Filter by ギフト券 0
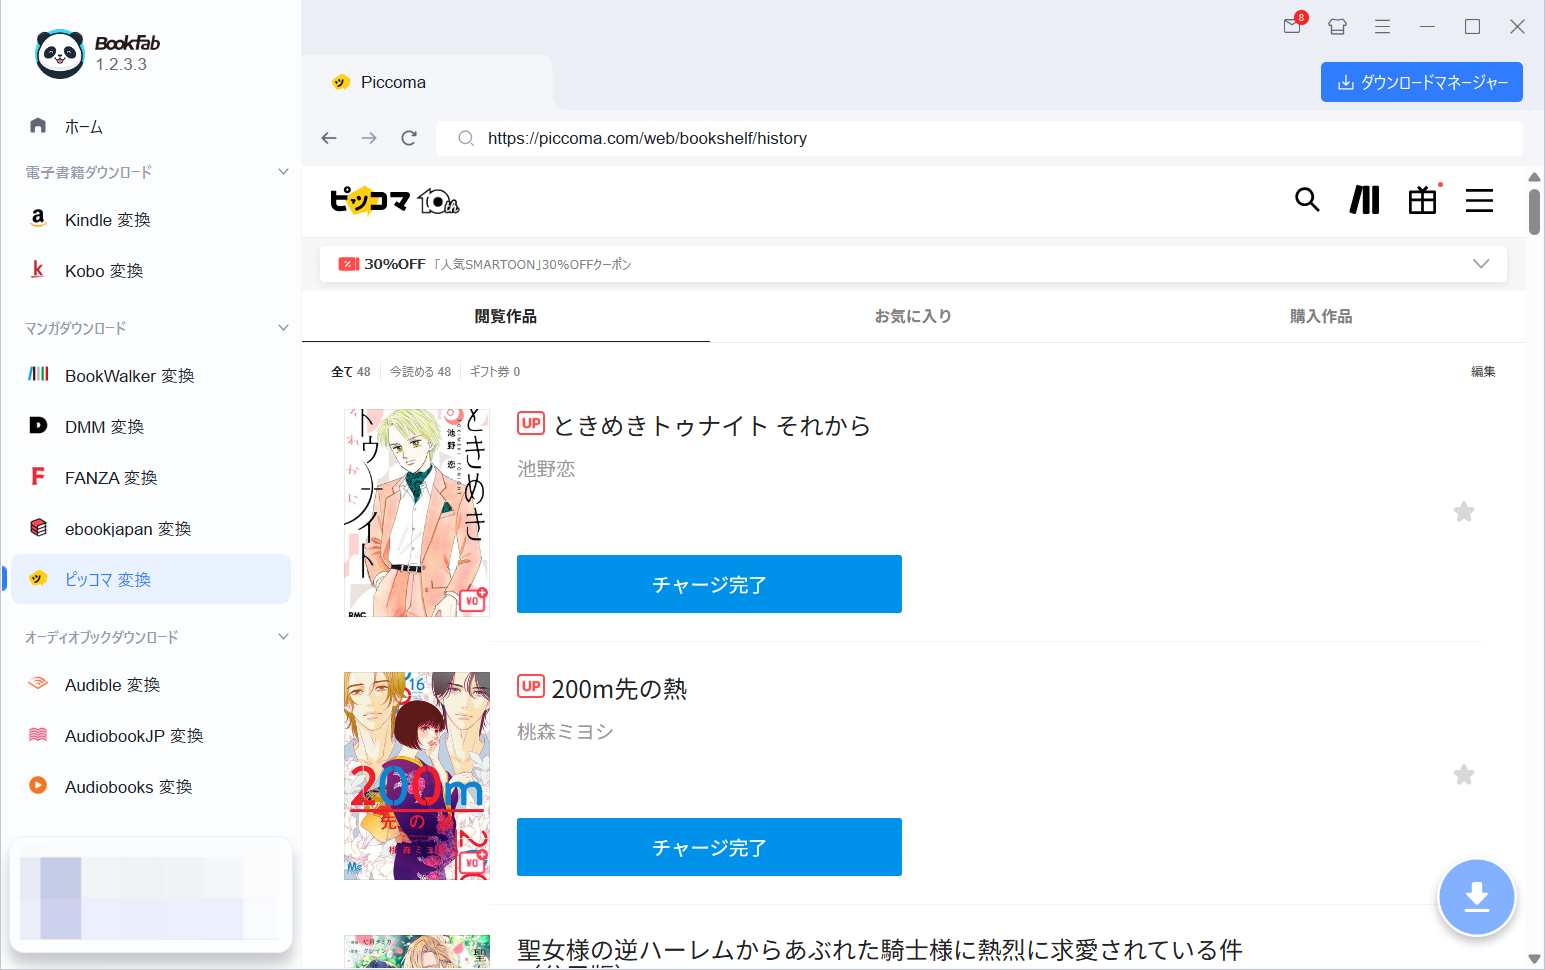Viewport: 1545px width, 970px height. click(x=495, y=372)
